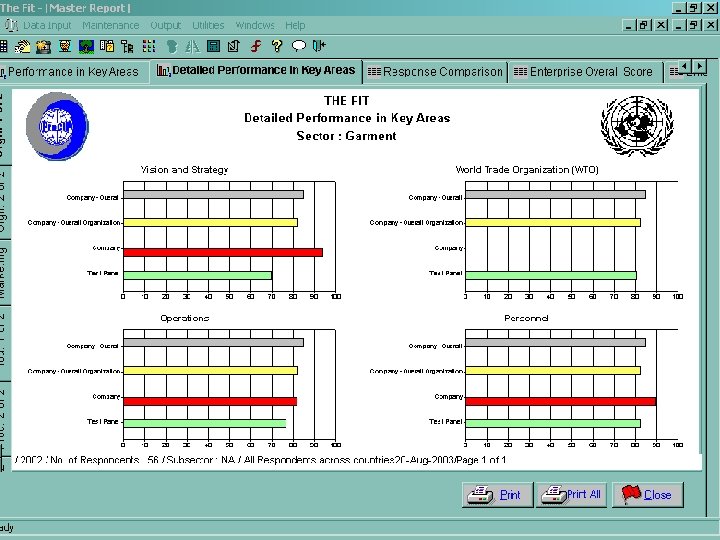The width and height of the screenshot is (720, 540).
Task: Open the Output menu
Action: pos(166,25)
